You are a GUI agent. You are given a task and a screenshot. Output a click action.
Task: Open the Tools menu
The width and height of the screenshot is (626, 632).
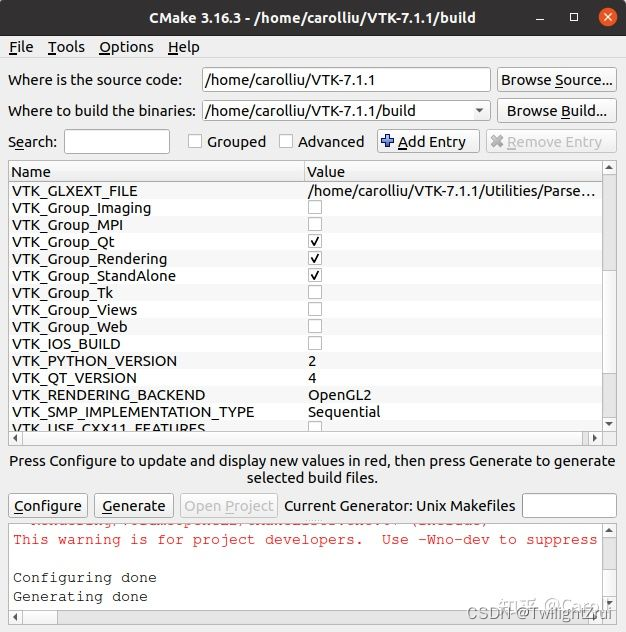tap(66, 47)
